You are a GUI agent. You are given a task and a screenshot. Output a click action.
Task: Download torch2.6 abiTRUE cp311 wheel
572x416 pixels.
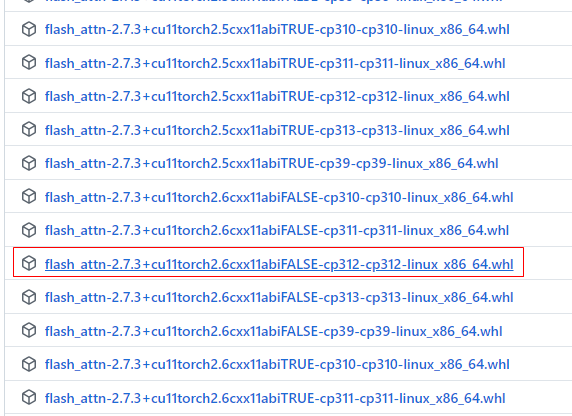coord(275,398)
